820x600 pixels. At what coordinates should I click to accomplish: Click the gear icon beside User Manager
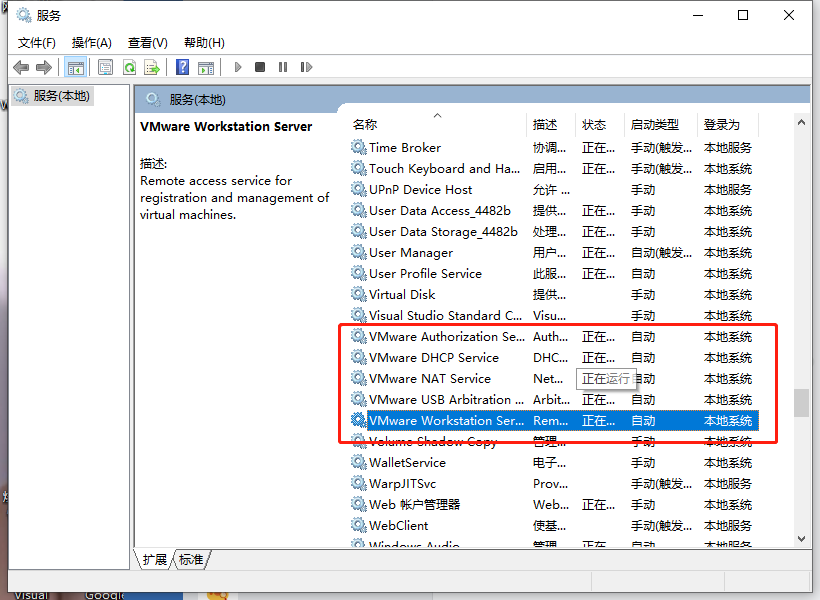coord(358,253)
